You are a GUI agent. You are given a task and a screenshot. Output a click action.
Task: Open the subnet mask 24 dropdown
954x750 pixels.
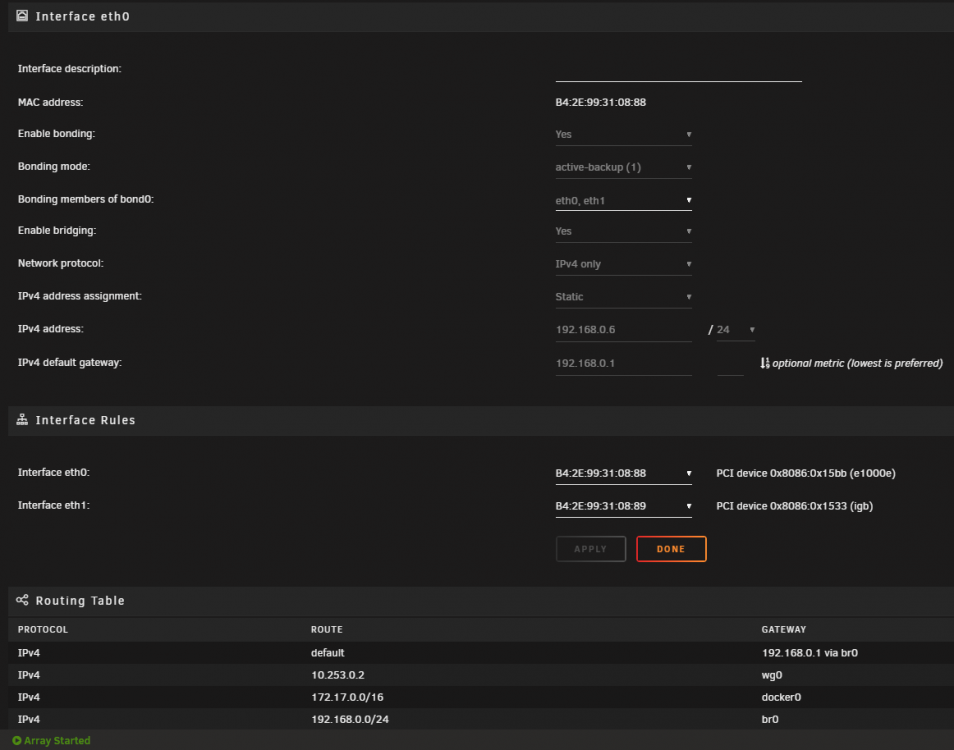click(x=736, y=330)
